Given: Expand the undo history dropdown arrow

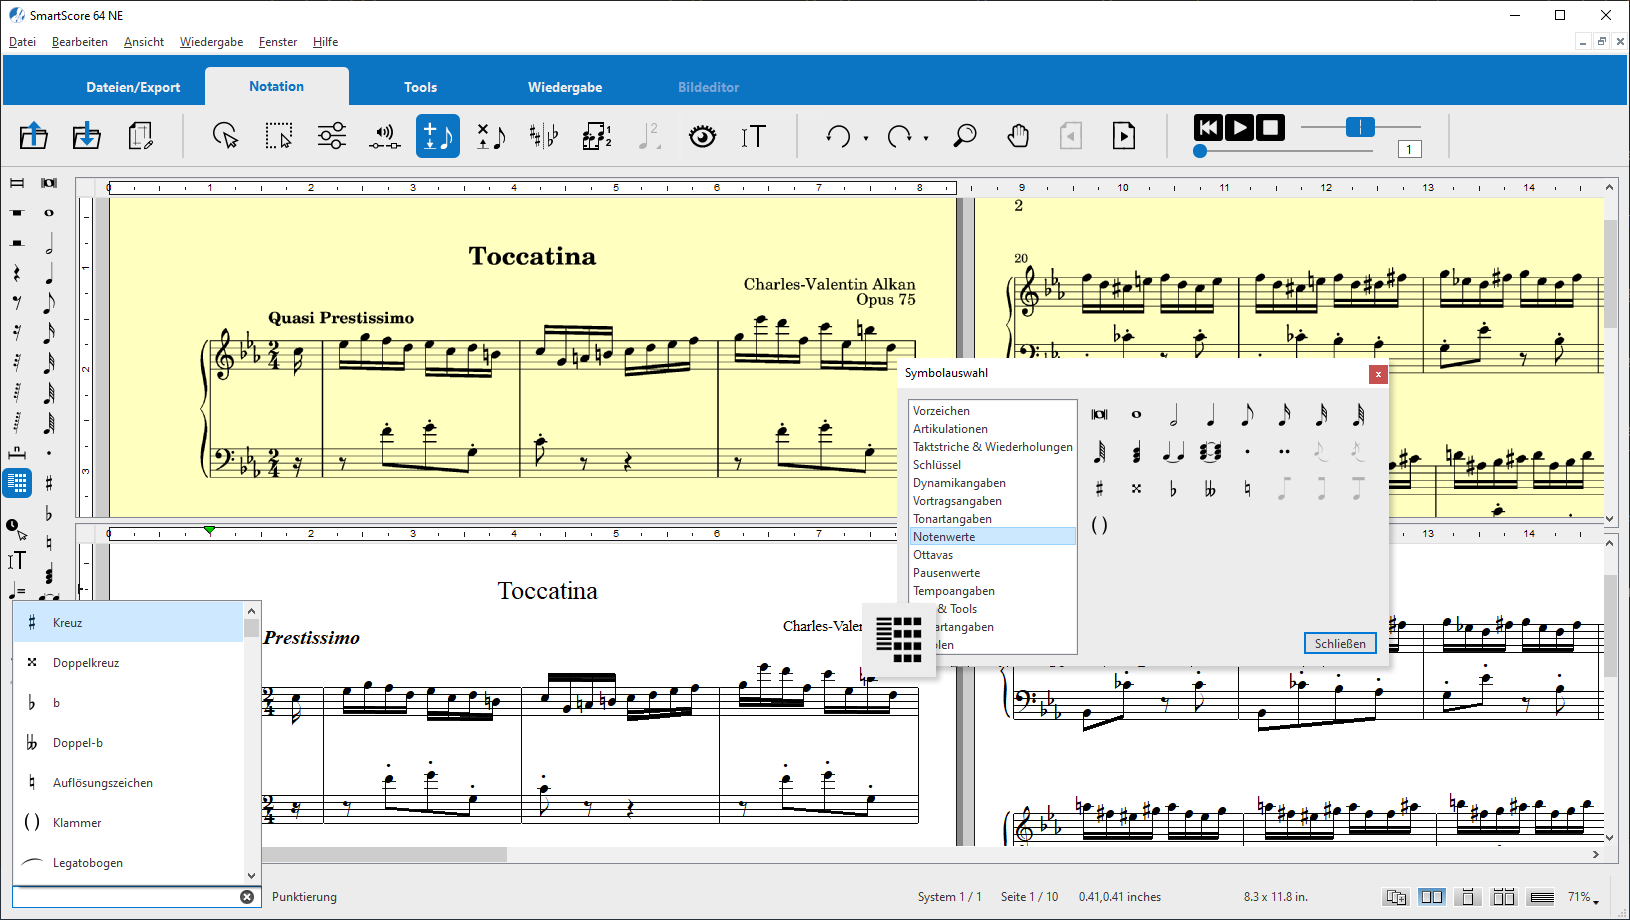Looking at the screenshot, I should 866,139.
